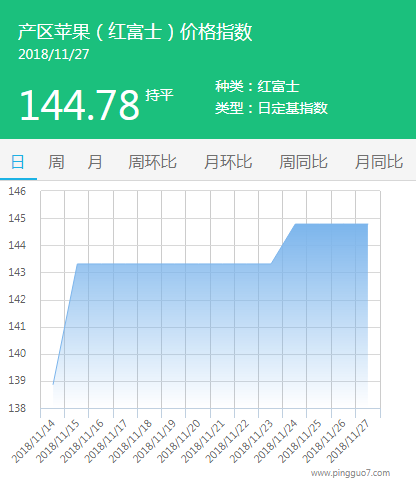
Task: Click the 类型：日定基指数 label
Action: [x=271, y=108]
